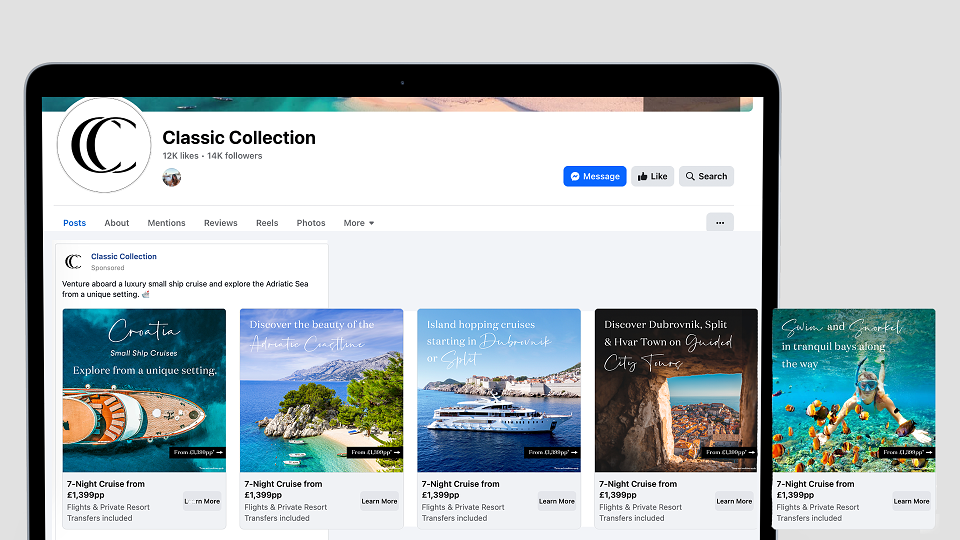Click the Message button
The width and height of the screenshot is (960, 540).
click(x=594, y=176)
